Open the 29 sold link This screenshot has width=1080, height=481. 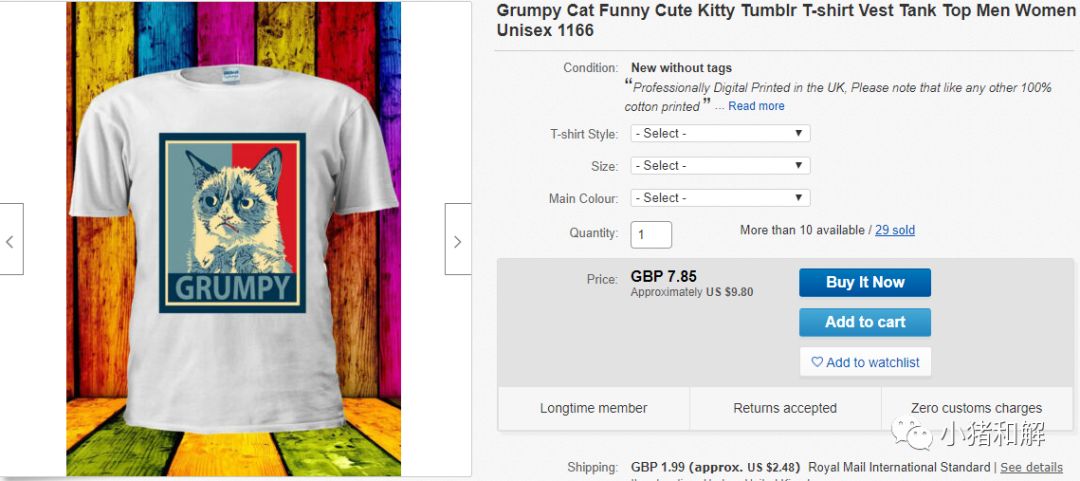[x=895, y=230]
